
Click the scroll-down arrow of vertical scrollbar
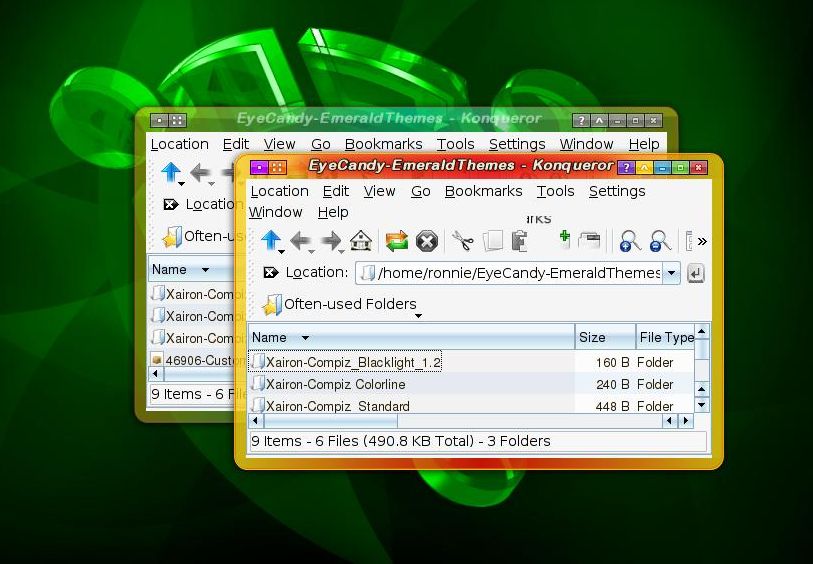(702, 404)
